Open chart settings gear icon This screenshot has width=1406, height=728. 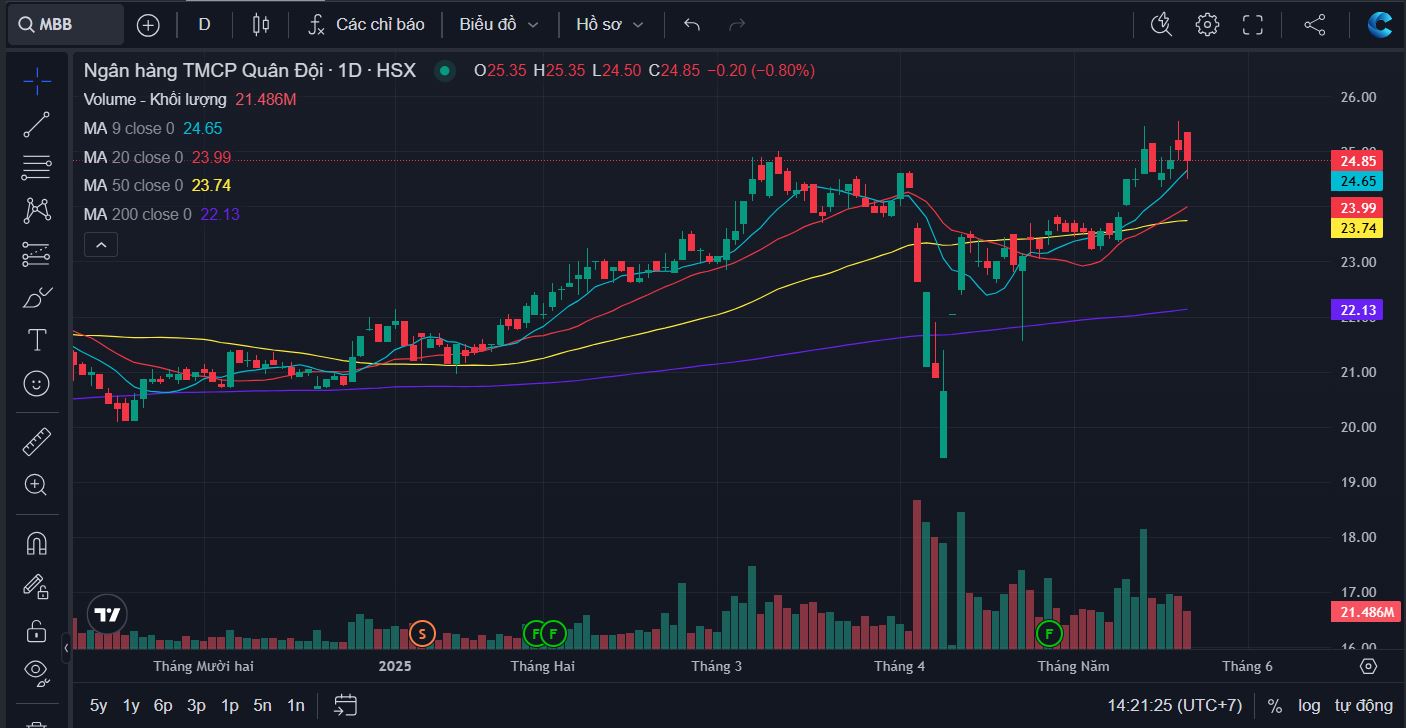coord(1207,25)
